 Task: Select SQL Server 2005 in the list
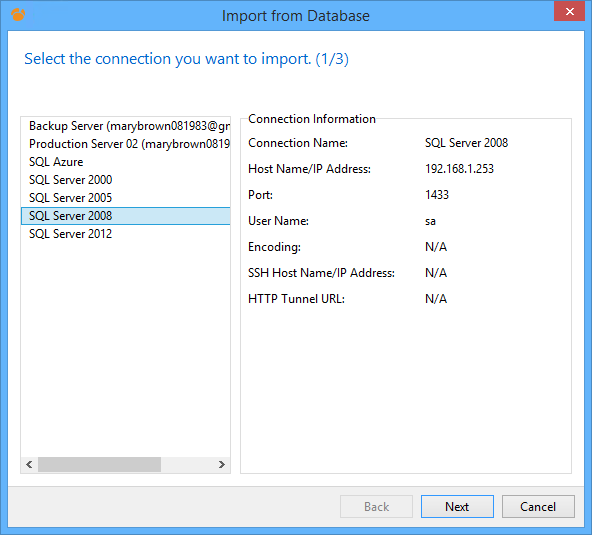click(126, 198)
